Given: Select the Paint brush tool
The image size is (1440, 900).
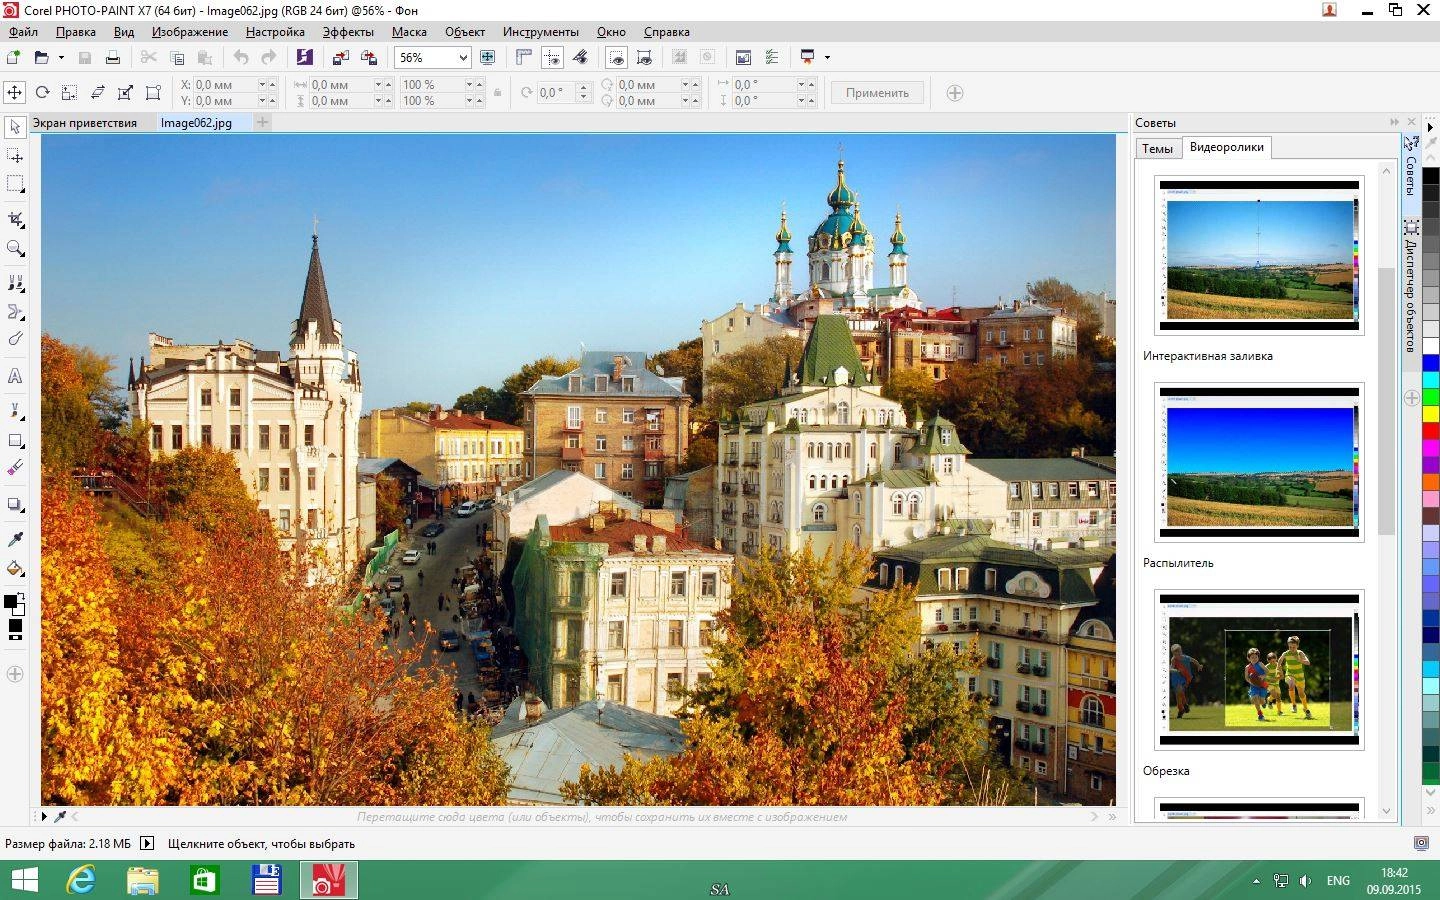Looking at the screenshot, I should coord(15,412).
